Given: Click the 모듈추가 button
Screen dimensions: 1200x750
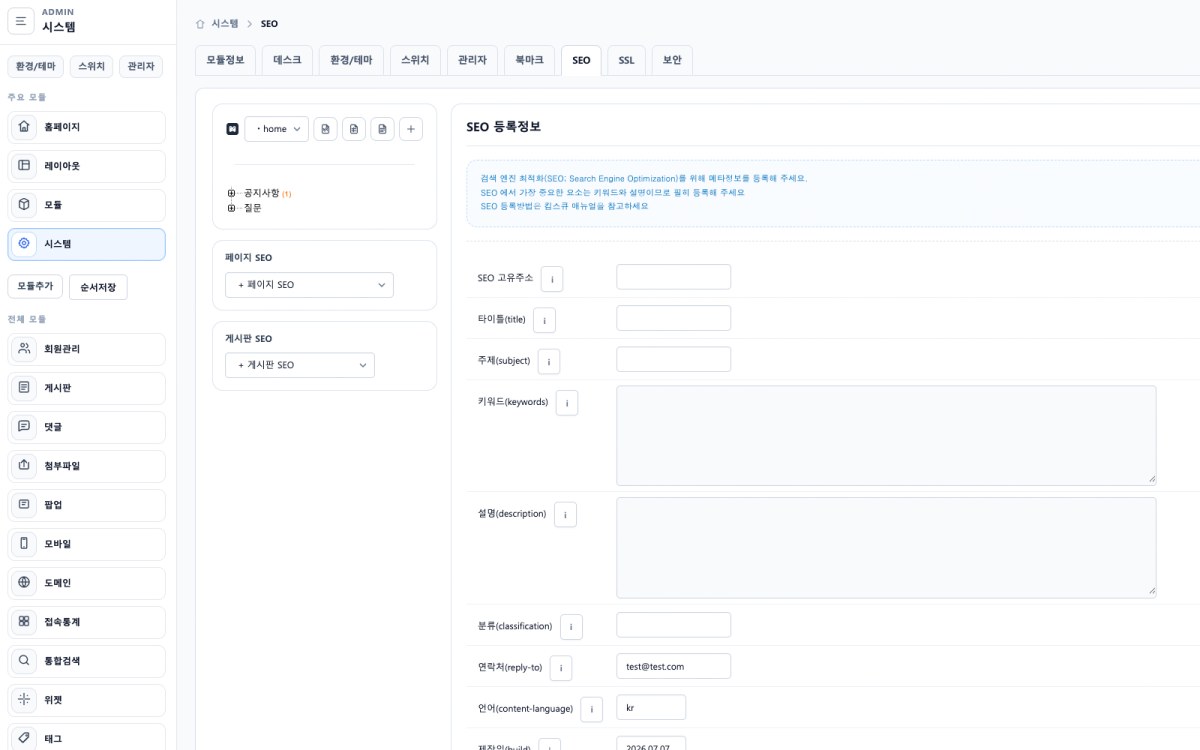Looking at the screenshot, I should pos(35,287).
